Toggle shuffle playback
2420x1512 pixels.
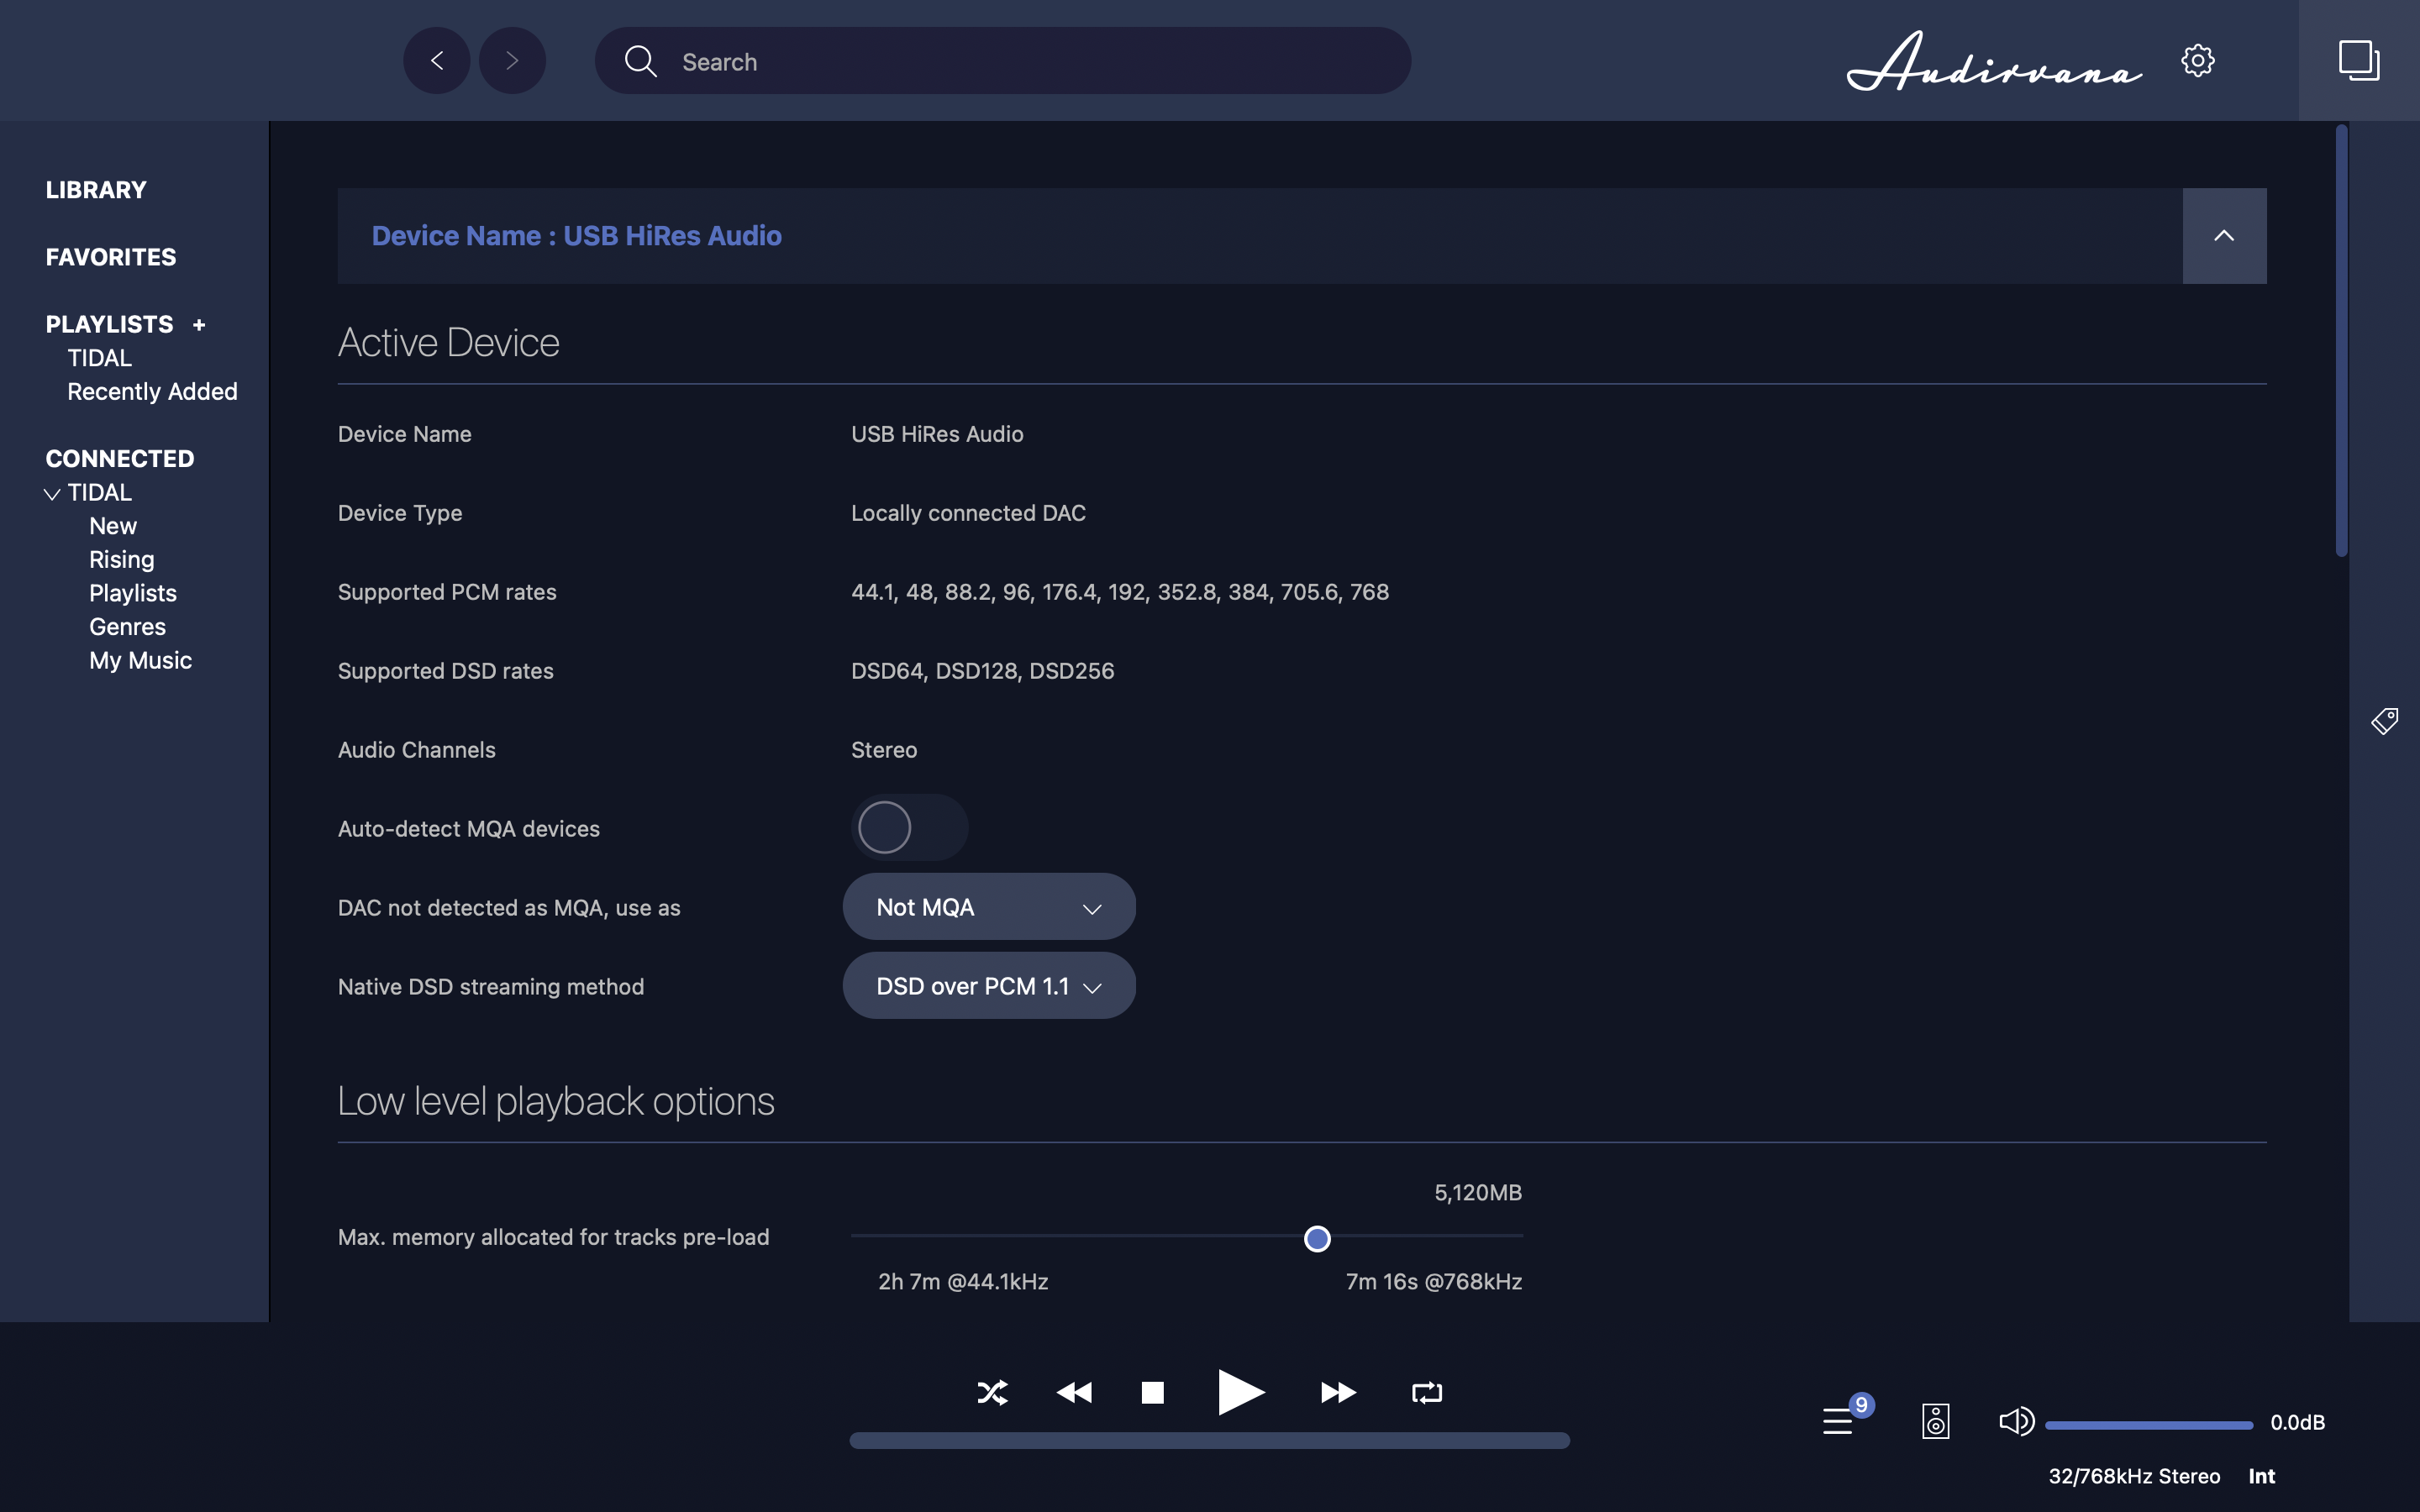click(992, 1392)
